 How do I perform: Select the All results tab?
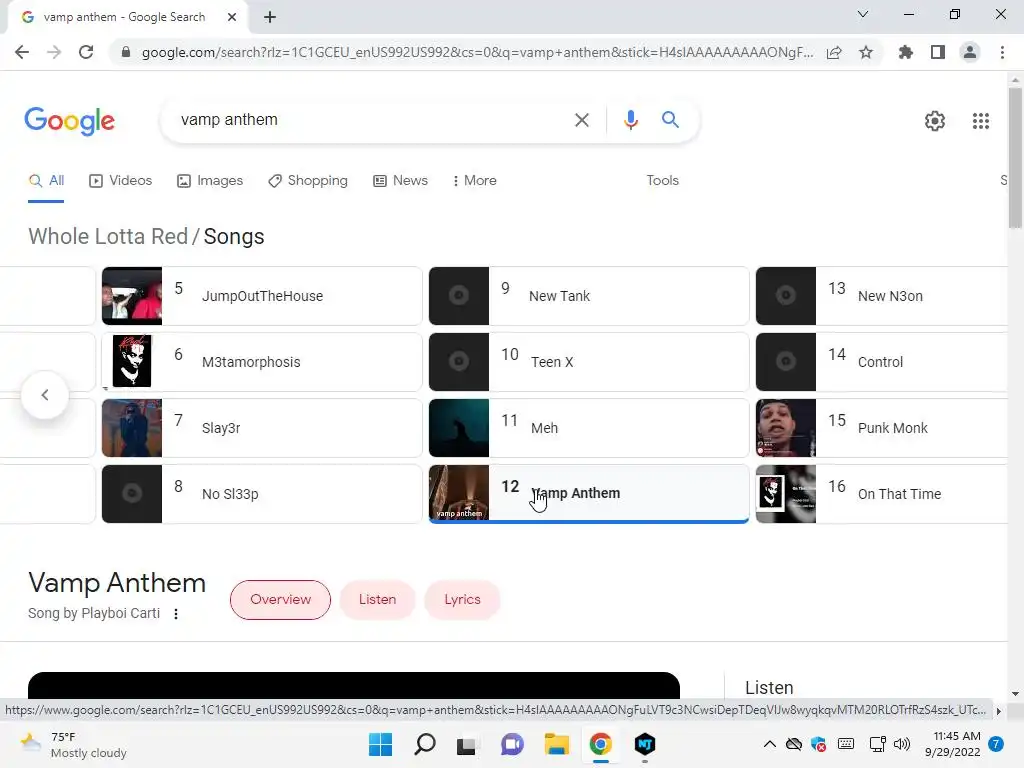click(x=46, y=181)
